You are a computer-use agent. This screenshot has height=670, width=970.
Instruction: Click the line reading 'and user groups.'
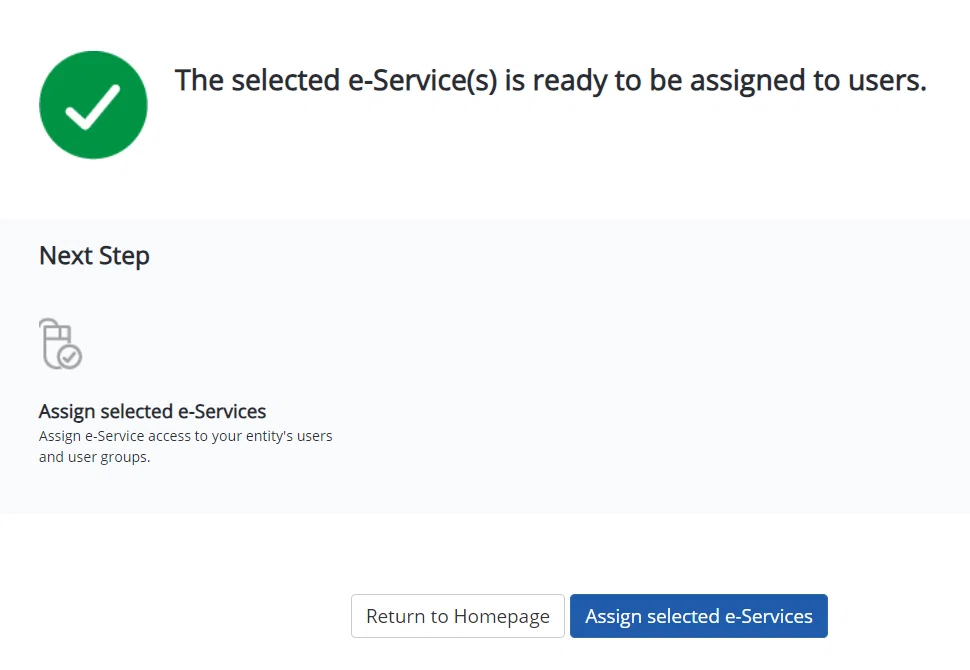coord(95,457)
